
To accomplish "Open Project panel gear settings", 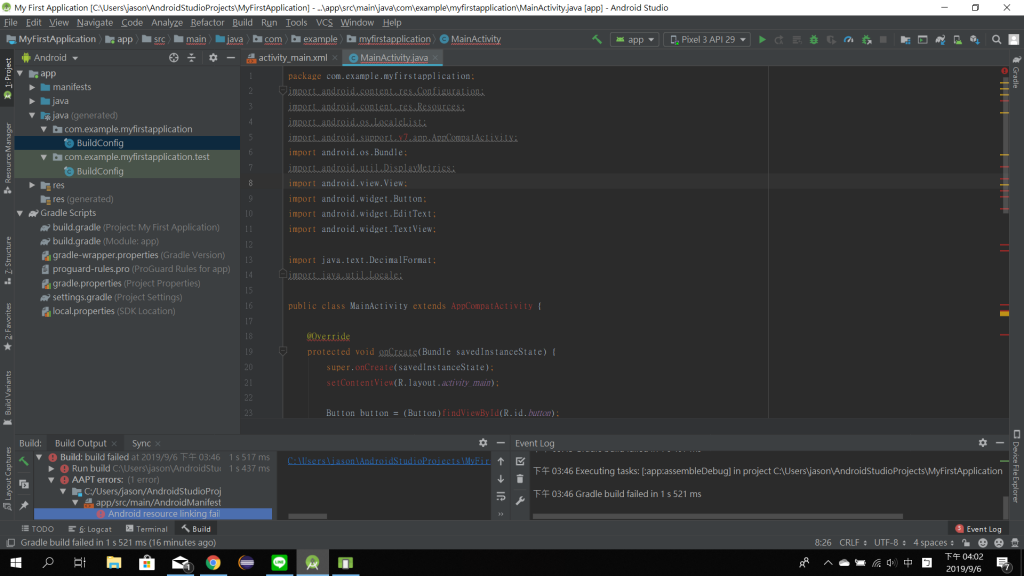I will click(213, 57).
